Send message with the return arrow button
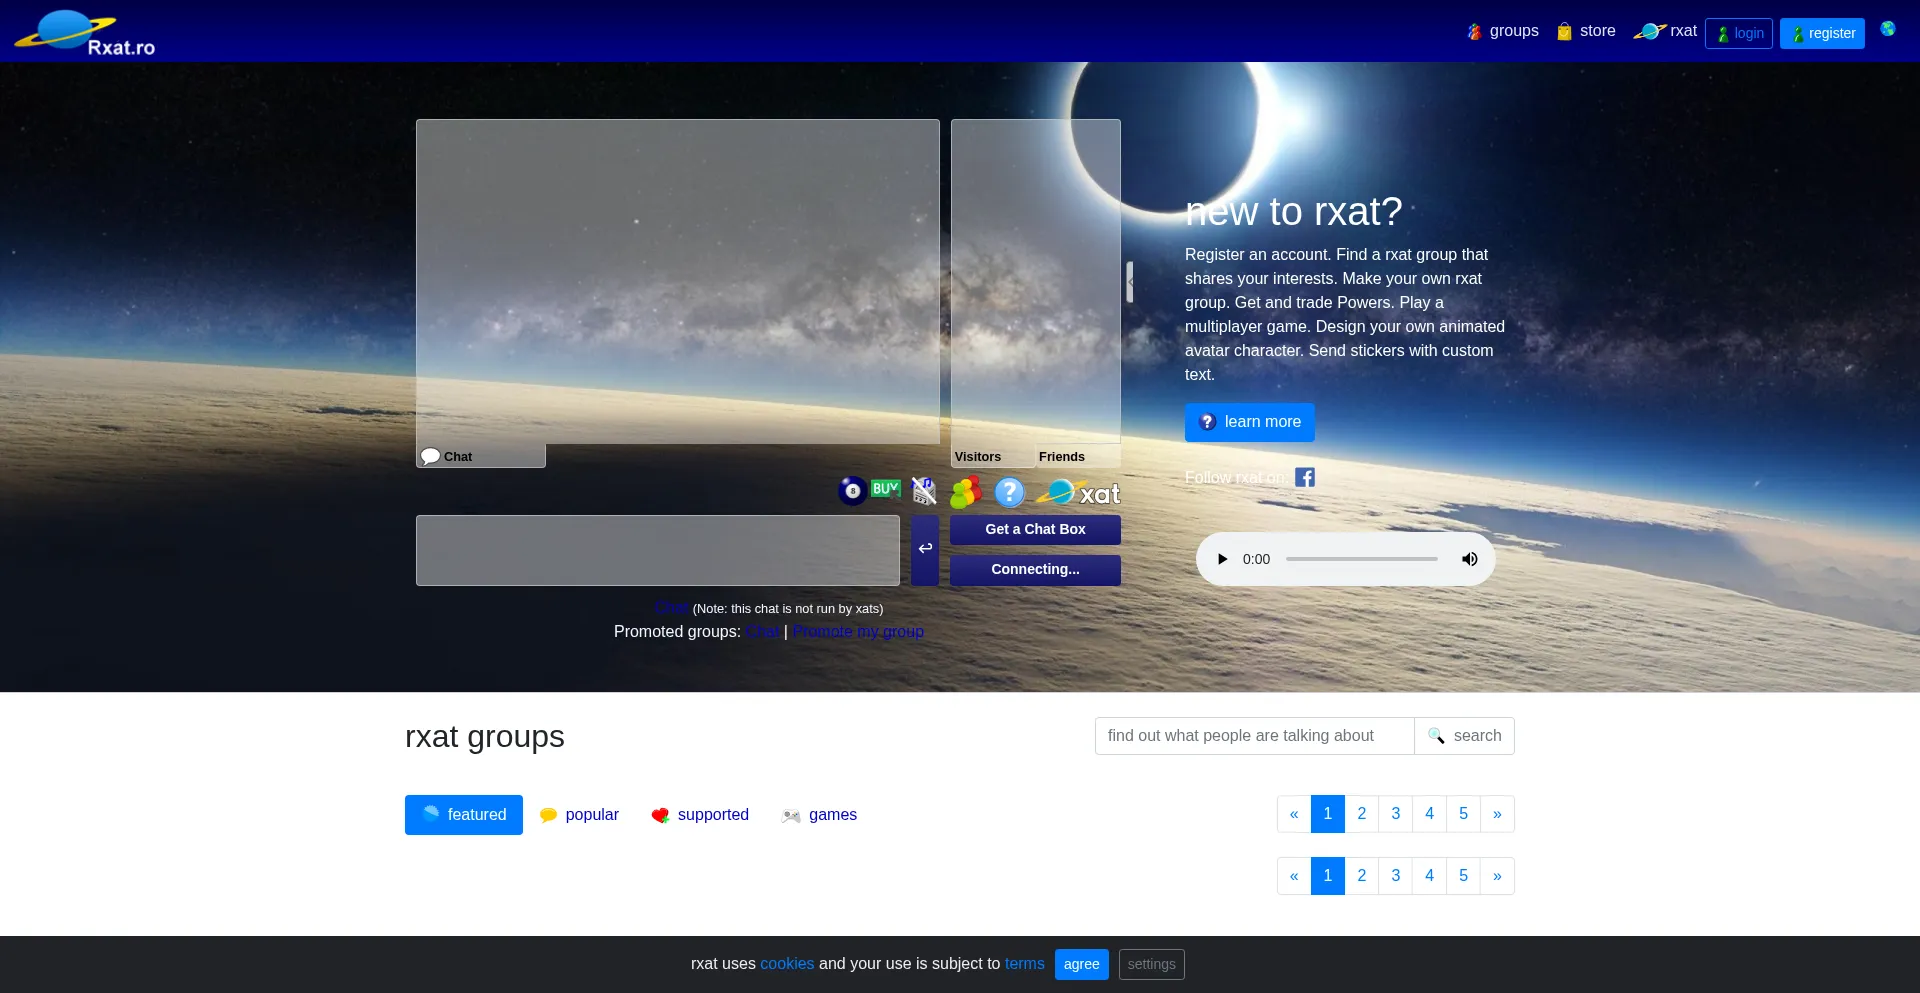The height and width of the screenshot is (993, 1920). tap(925, 550)
